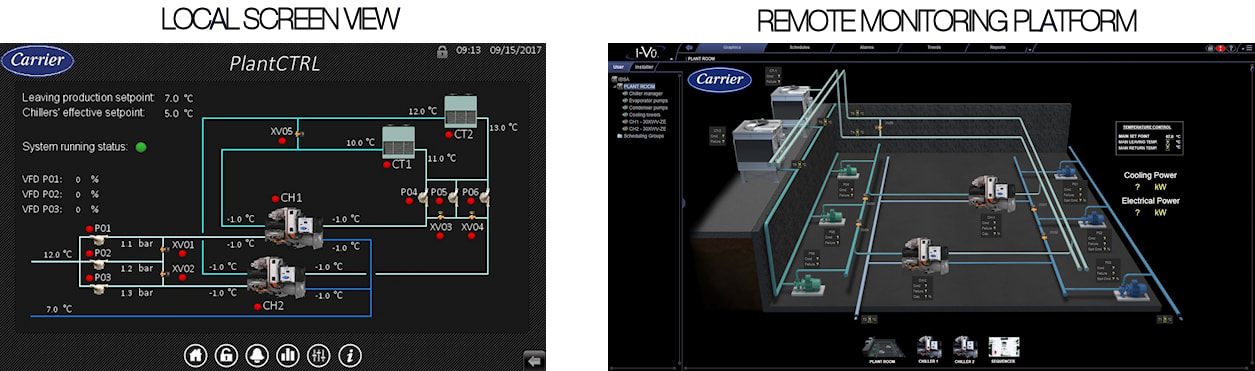
Task: Select valve XV05 in the diagram
Action: point(299,133)
